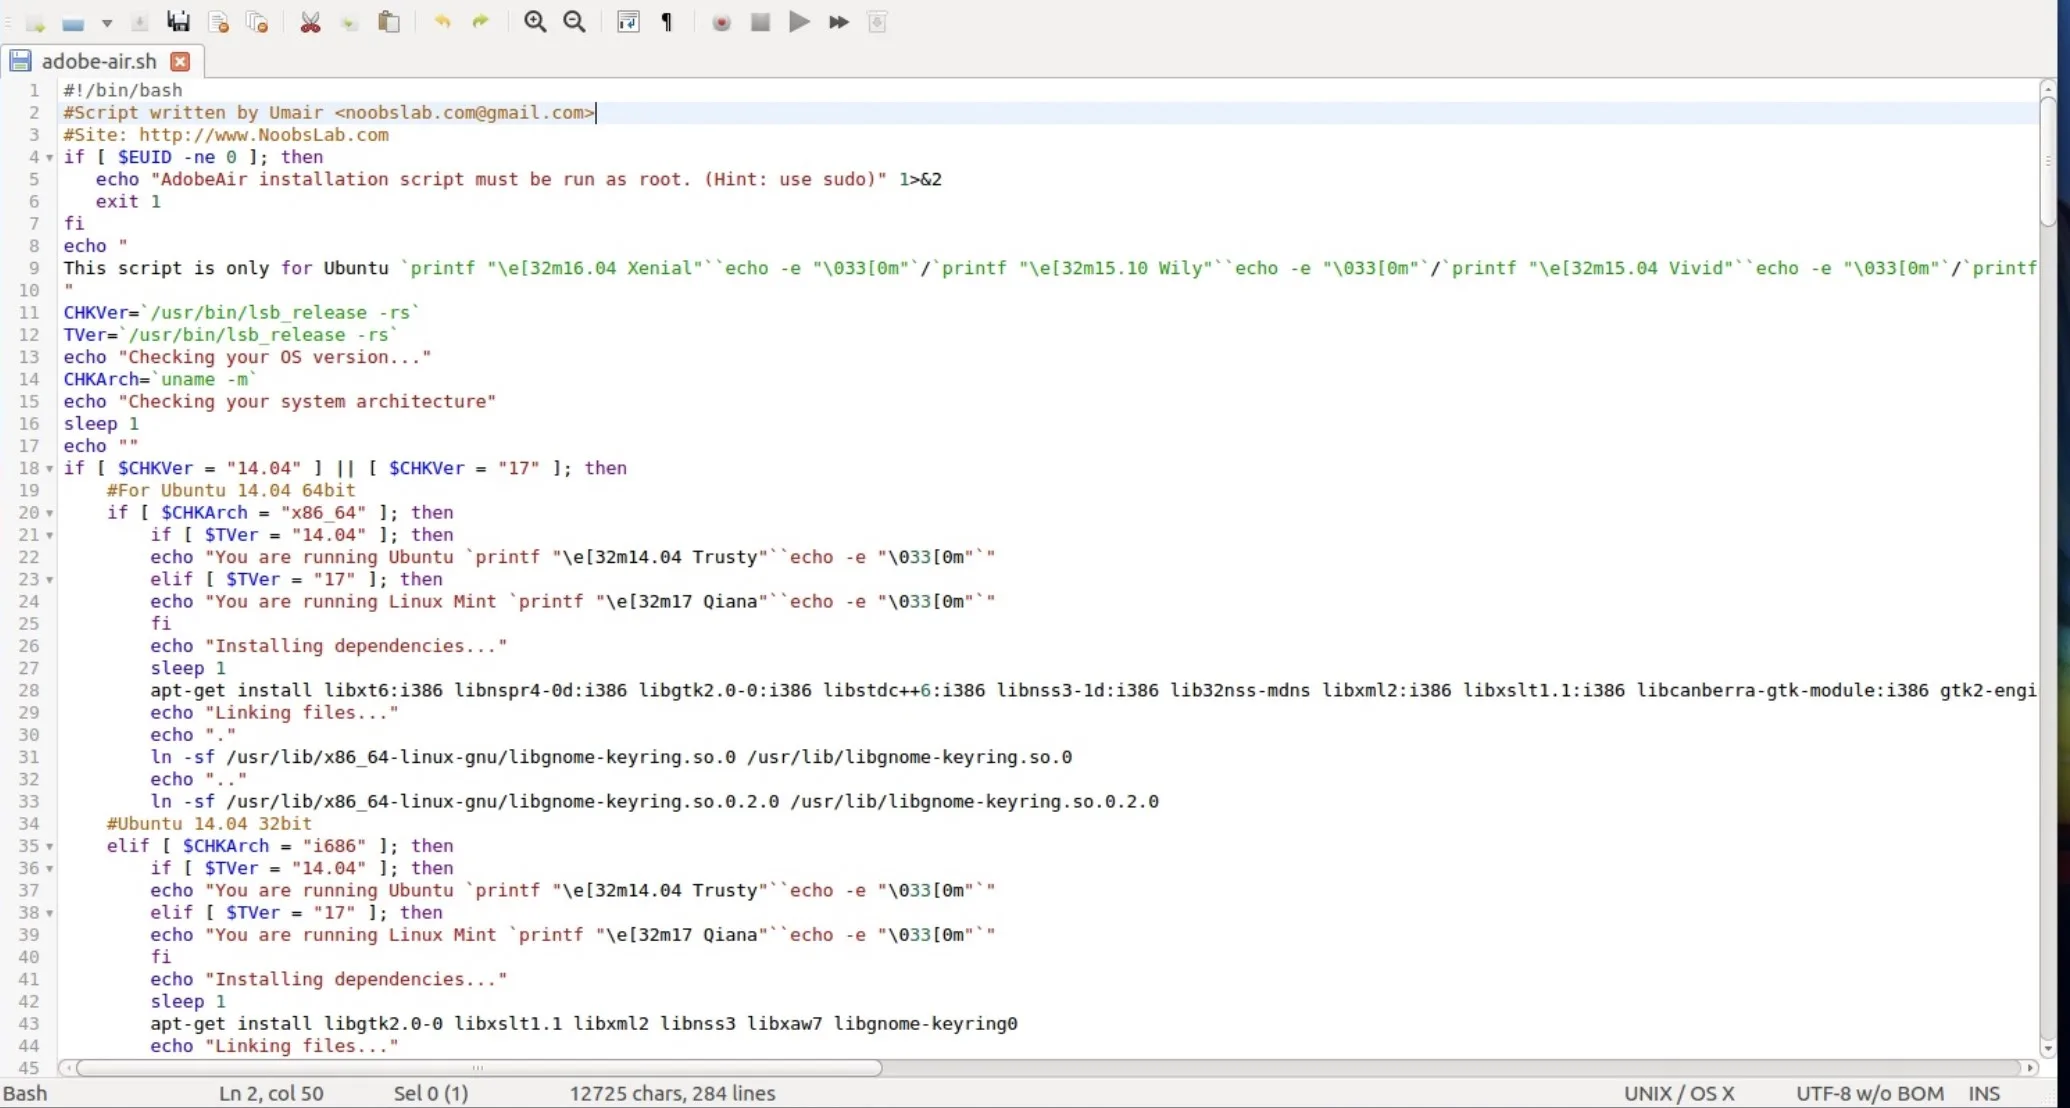The height and width of the screenshot is (1108, 2070).
Task: Close the adobe-air.sh tab
Action: click(180, 61)
